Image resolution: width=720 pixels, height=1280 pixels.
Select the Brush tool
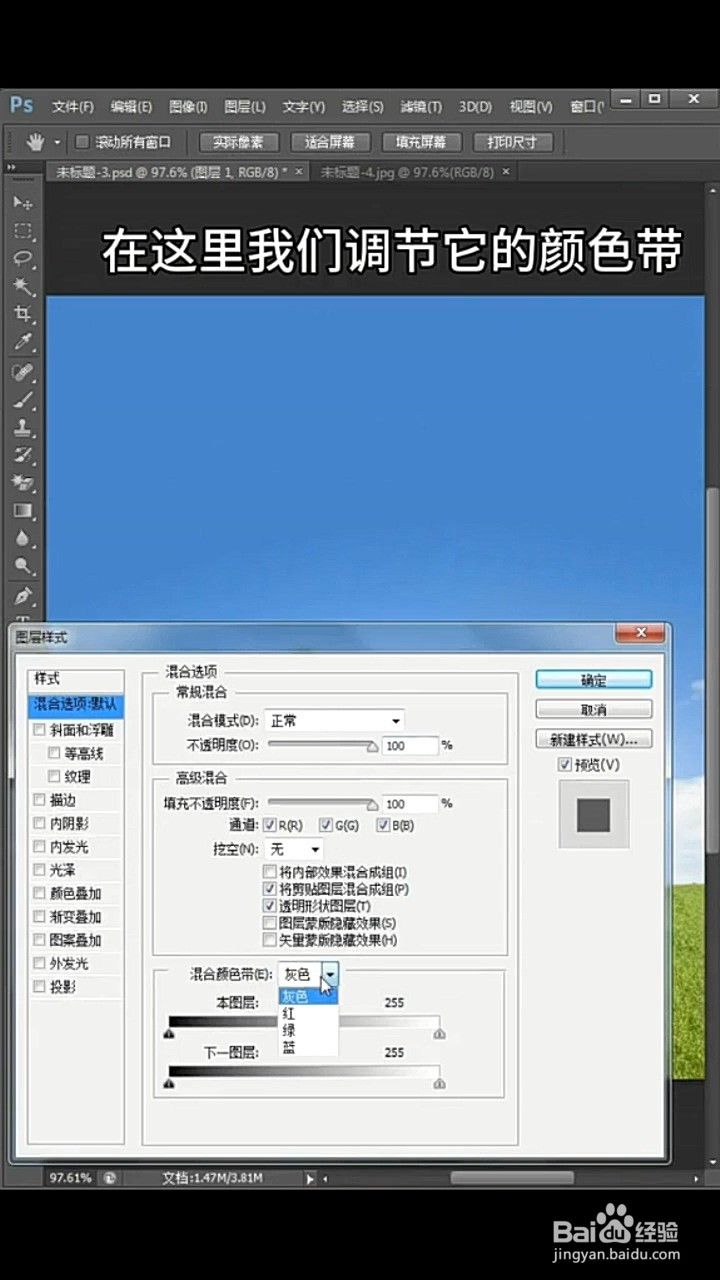[x=22, y=400]
